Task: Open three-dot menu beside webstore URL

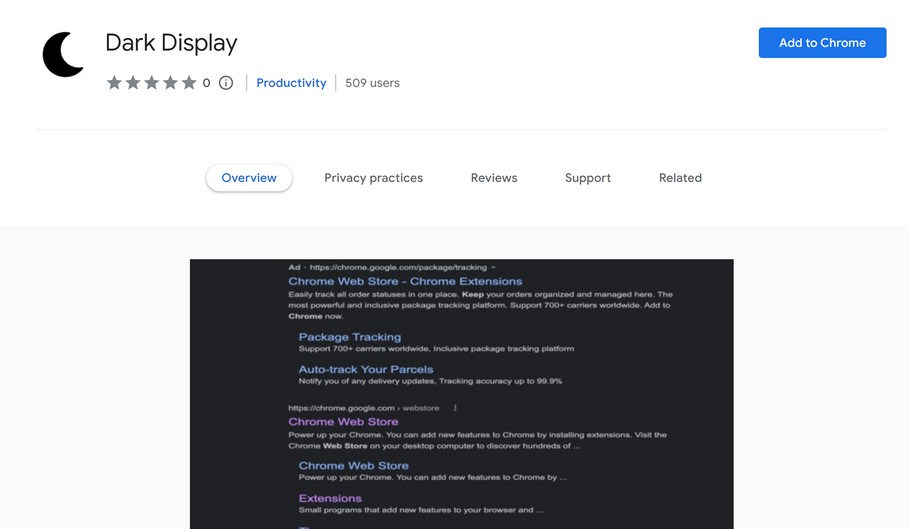Action: pos(455,408)
